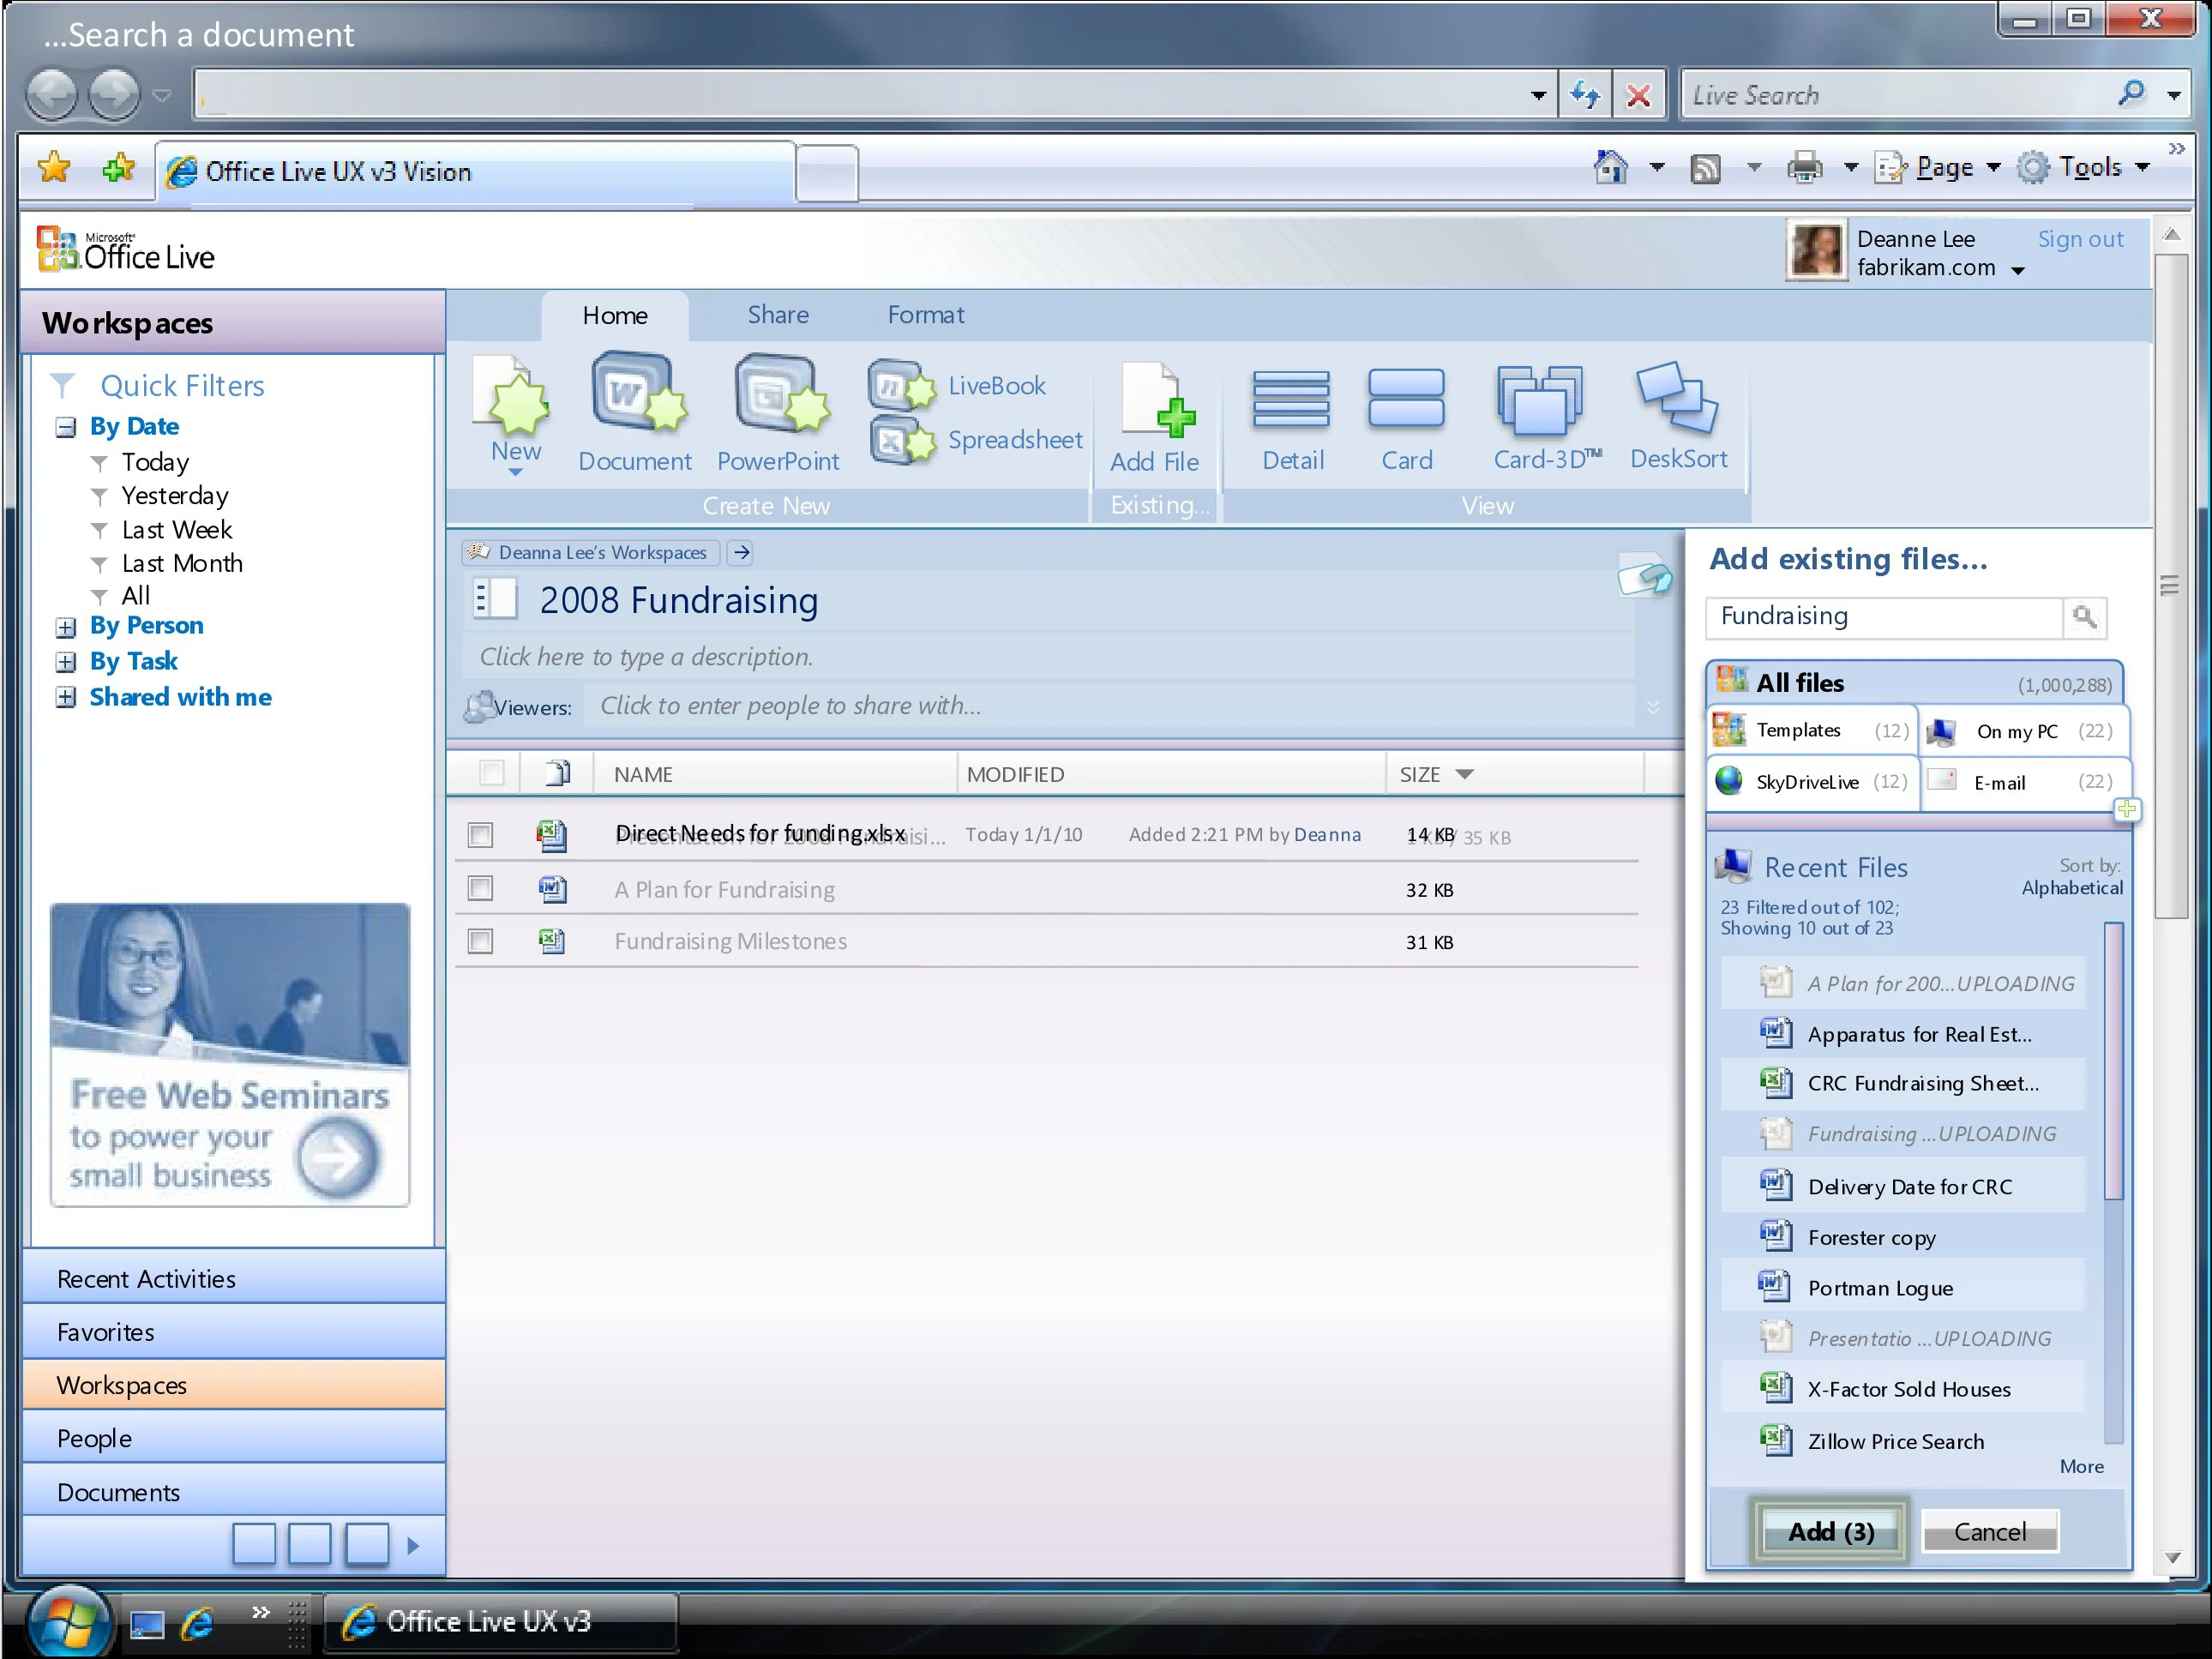Click the search magnifier in Add existing files
The height and width of the screenshot is (1659, 2212).
click(2084, 617)
